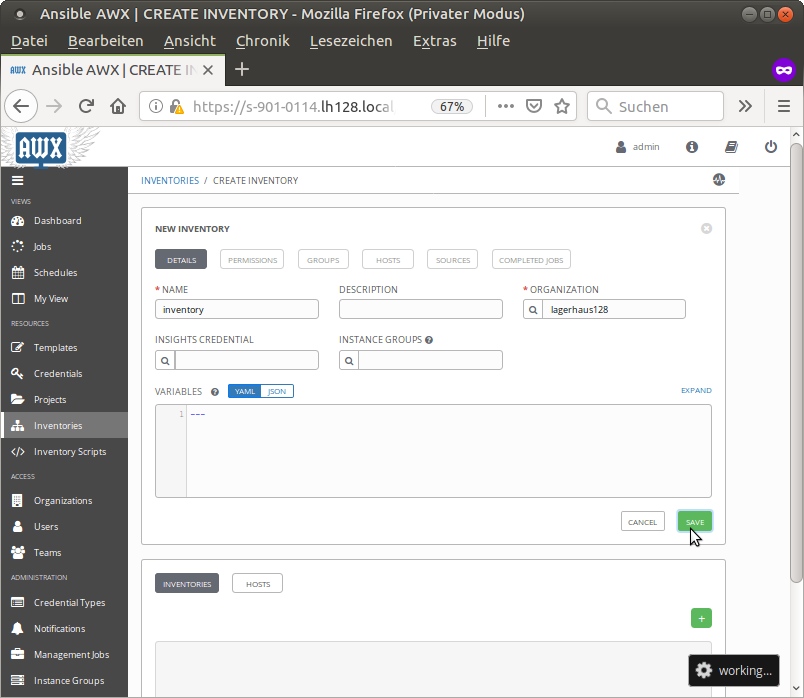Select the Hosts tab in New Inventory
This screenshot has height=698, width=804.
tap(388, 260)
